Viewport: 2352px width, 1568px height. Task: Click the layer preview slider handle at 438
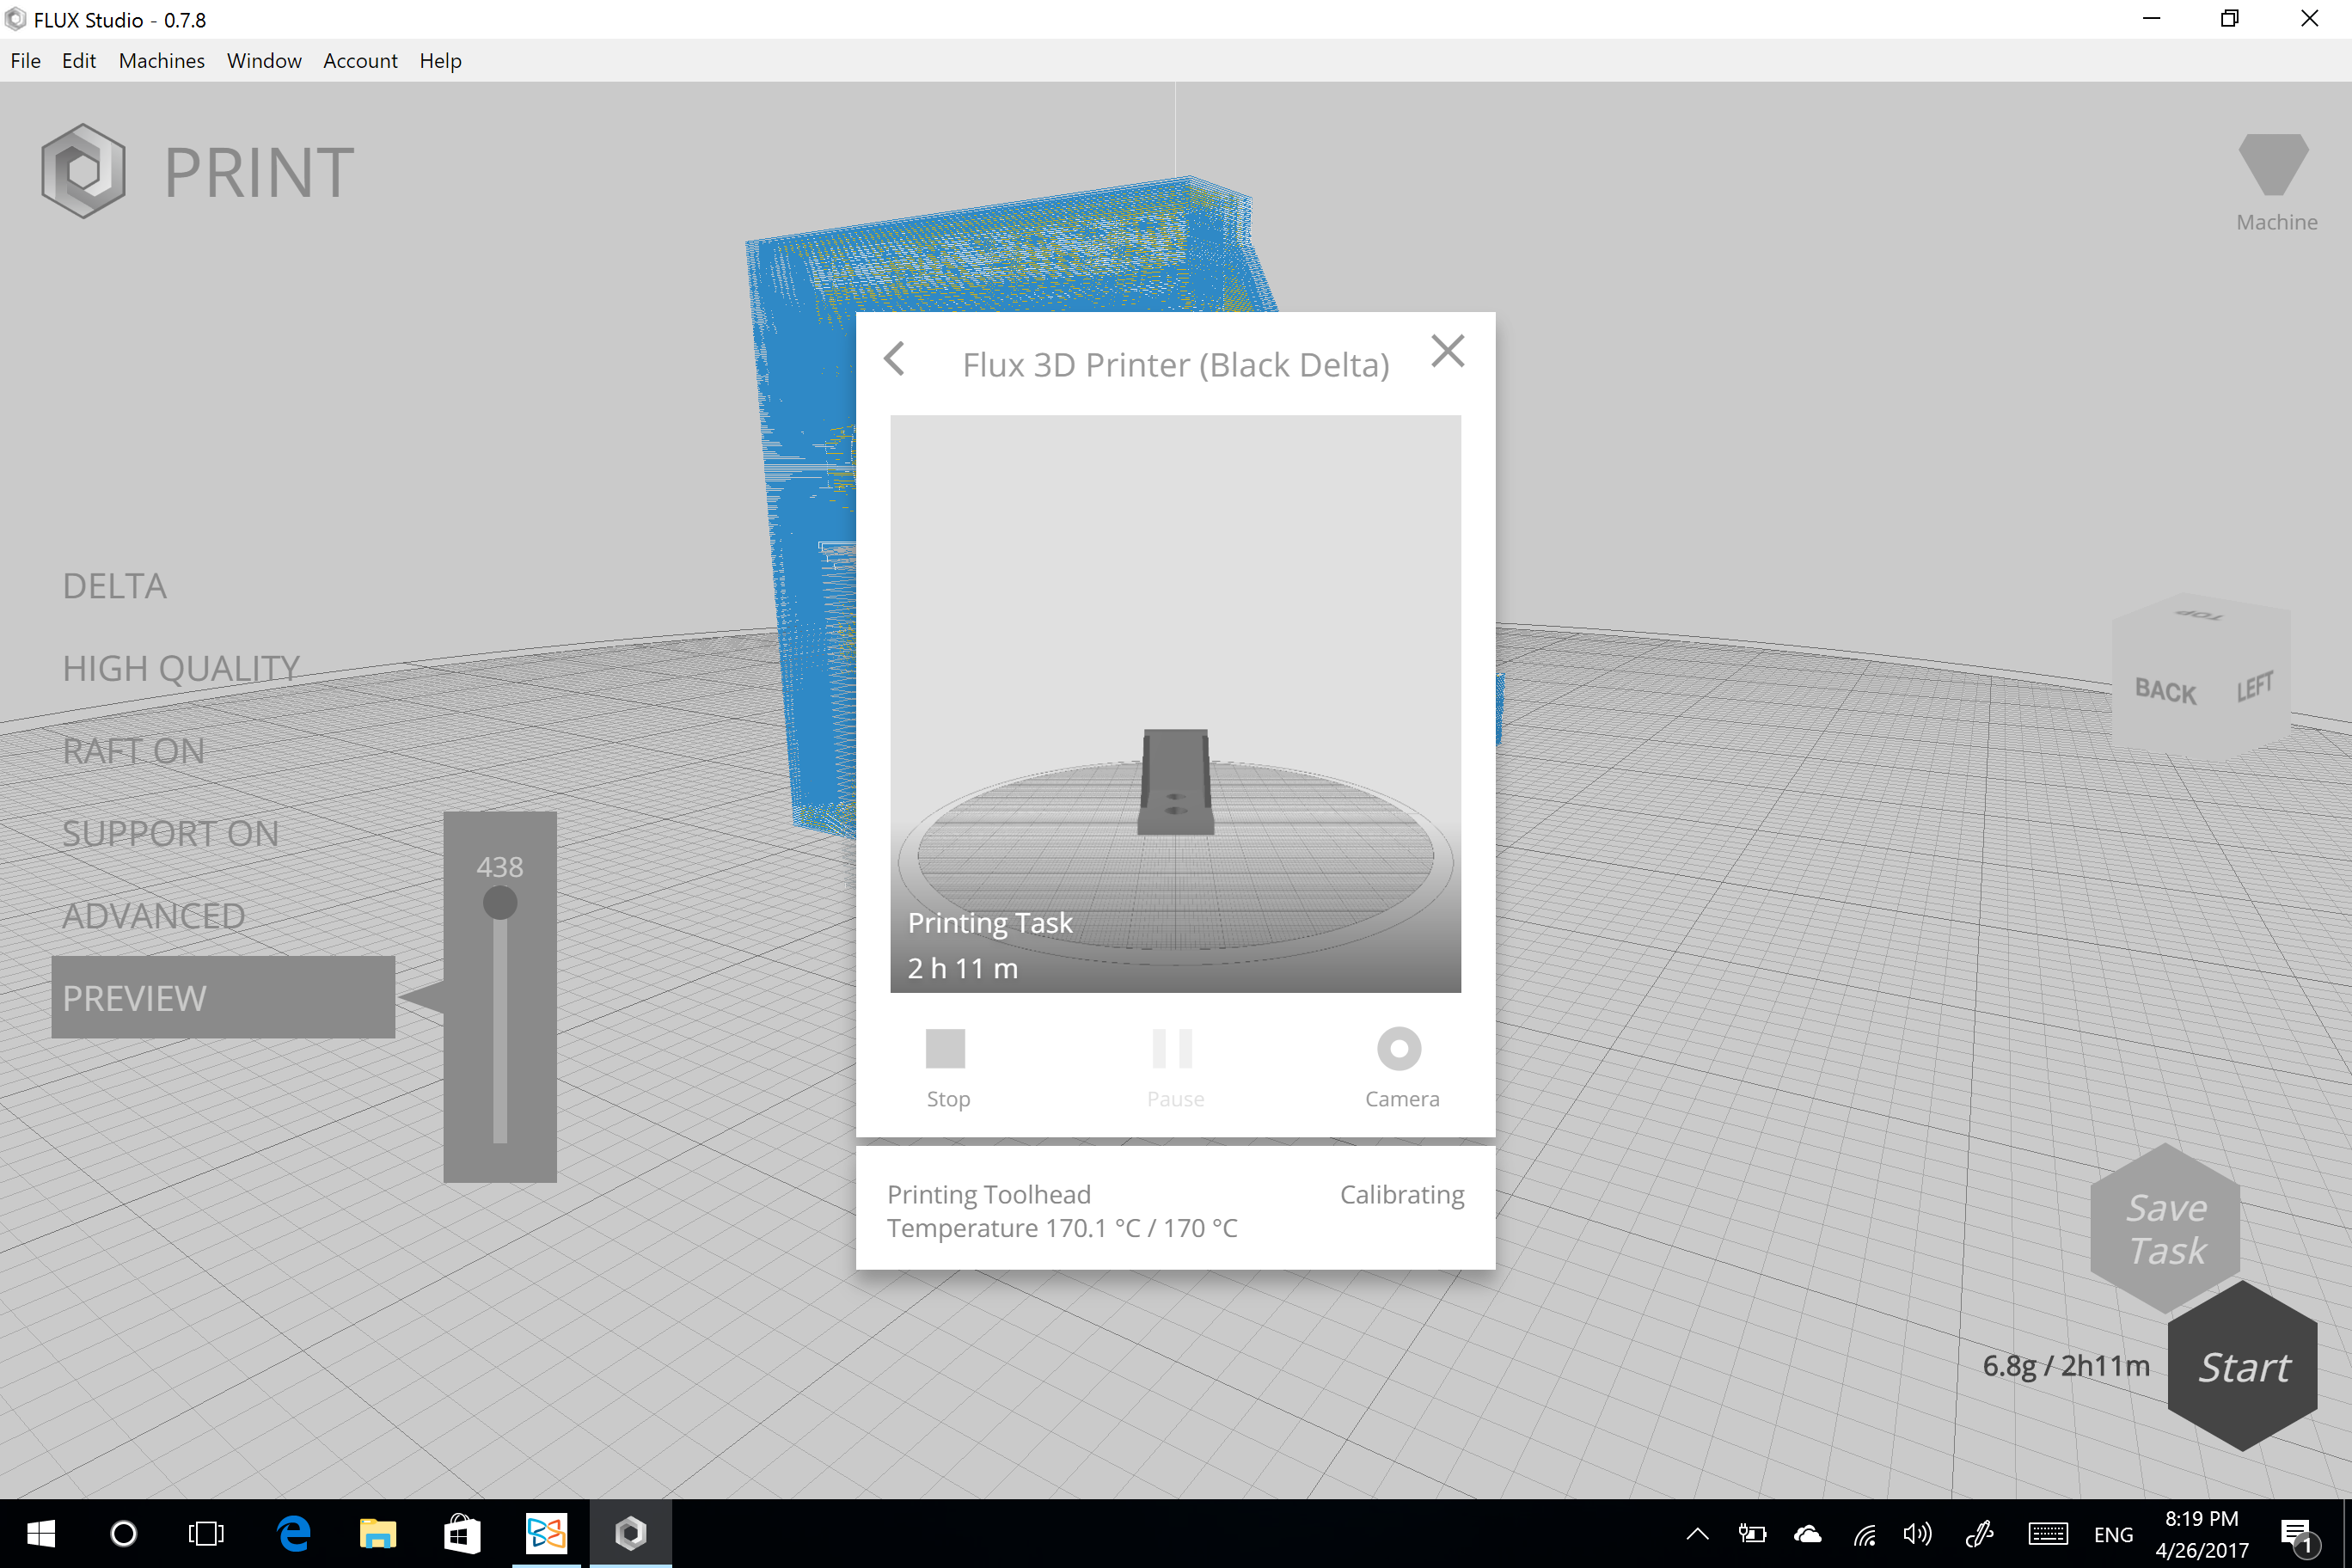point(500,903)
